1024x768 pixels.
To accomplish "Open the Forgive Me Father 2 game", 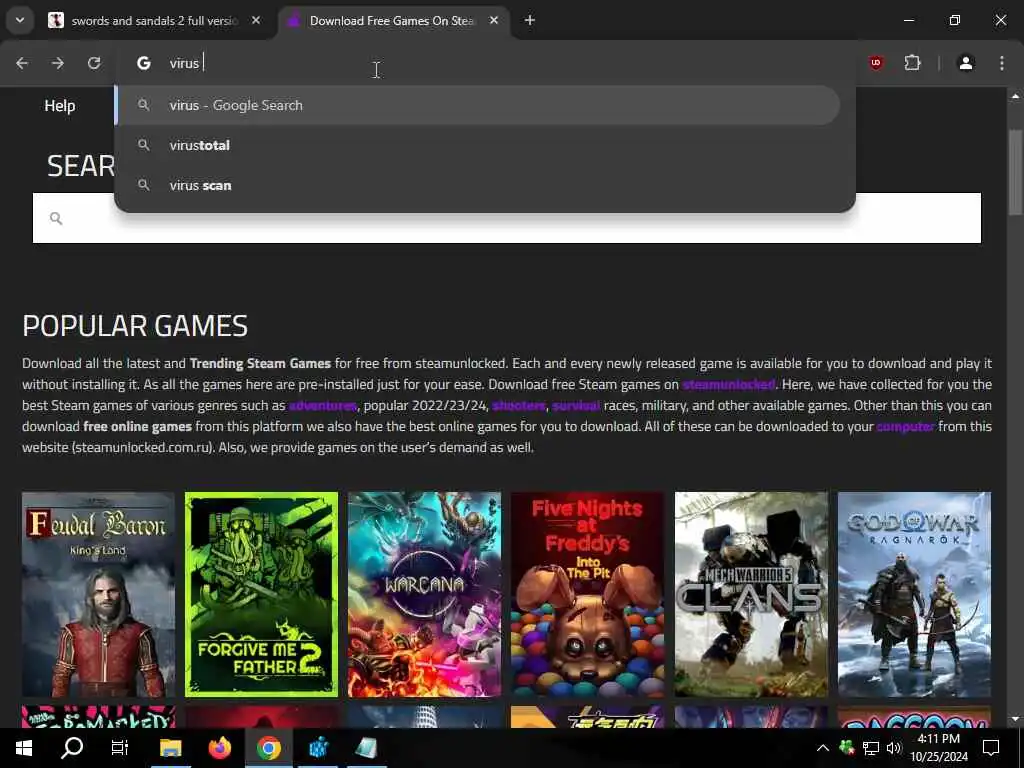I will [x=261, y=594].
